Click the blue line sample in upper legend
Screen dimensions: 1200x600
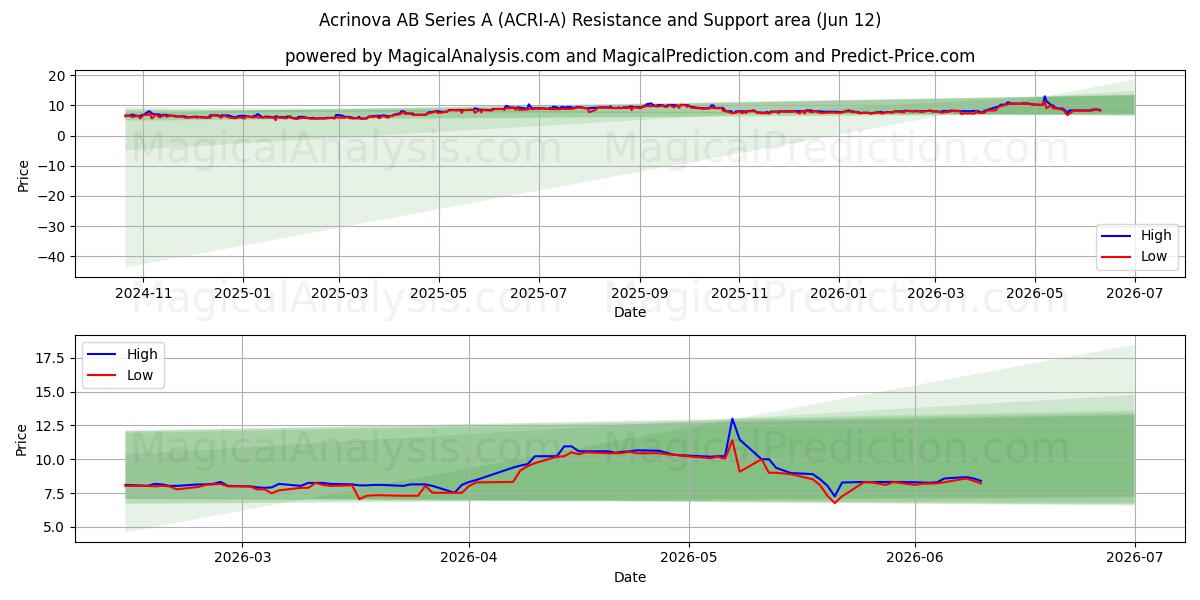1117,237
